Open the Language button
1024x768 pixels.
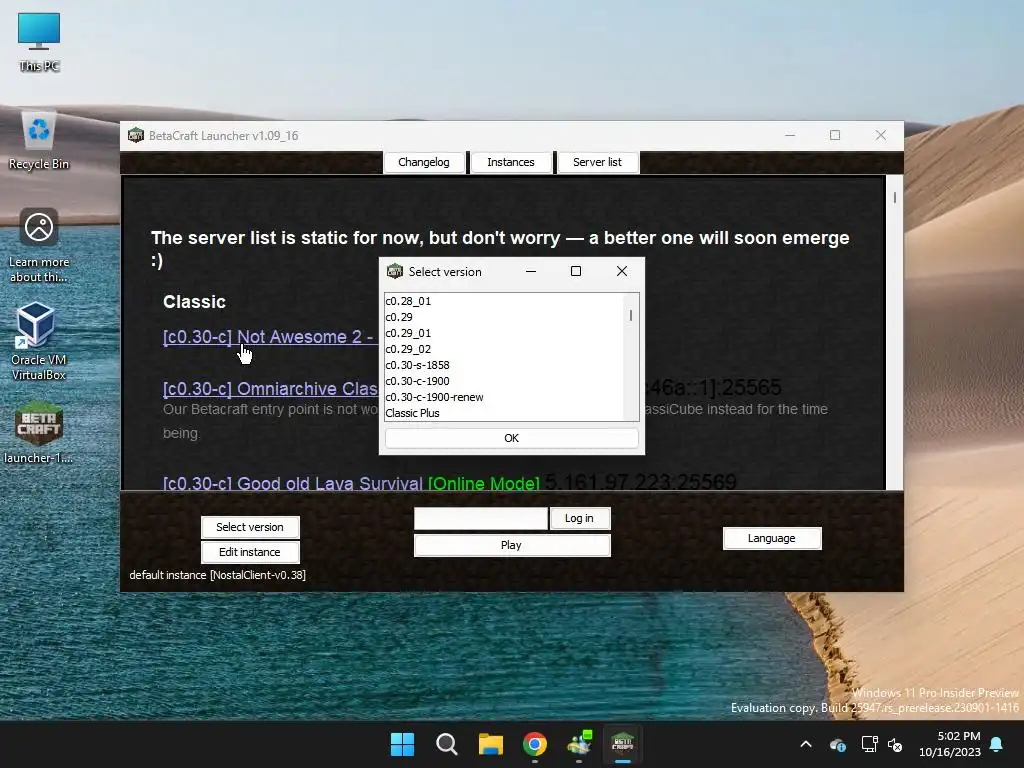772,538
